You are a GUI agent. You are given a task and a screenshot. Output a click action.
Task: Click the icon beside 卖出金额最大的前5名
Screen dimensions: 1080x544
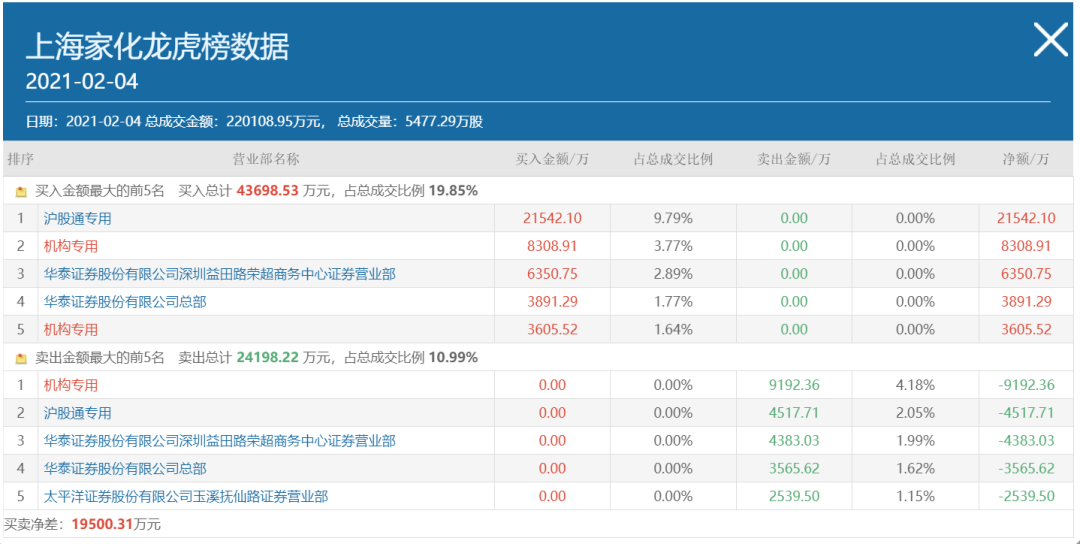click(x=21, y=358)
